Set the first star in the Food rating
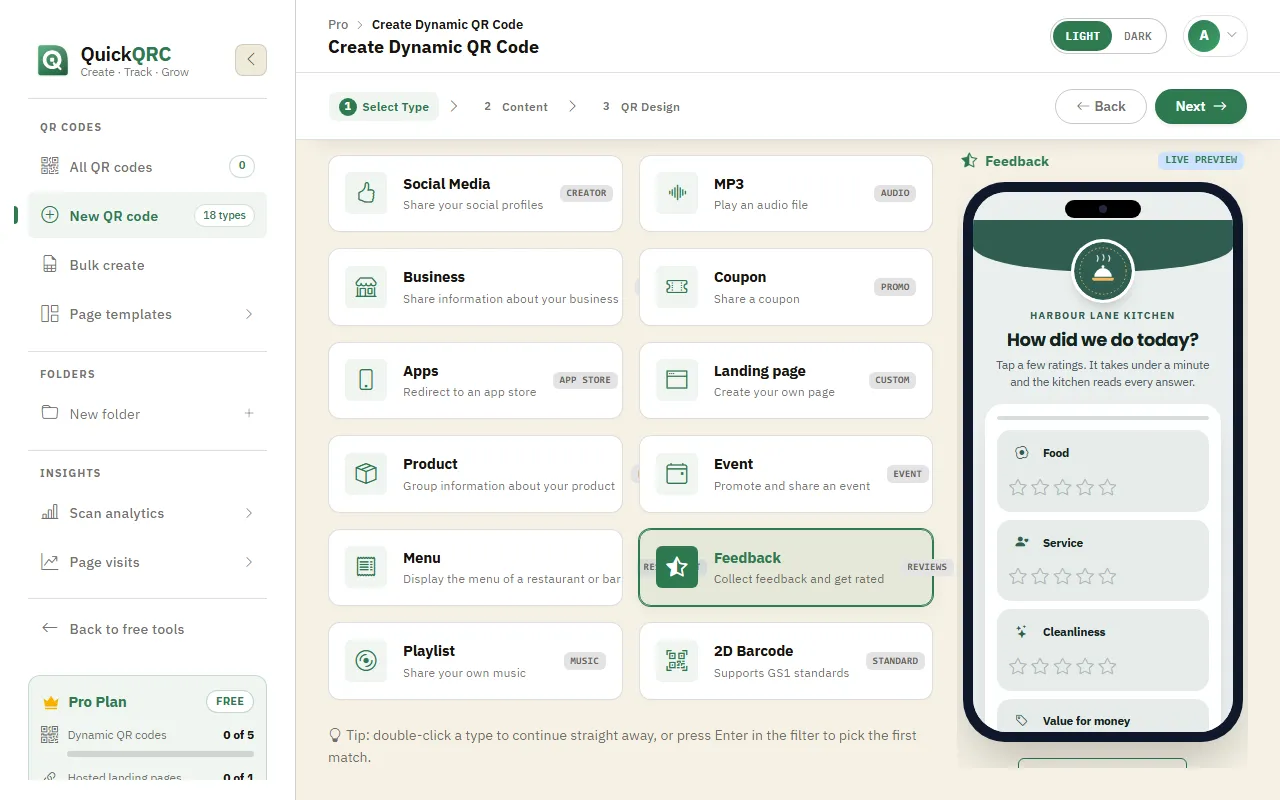Image resolution: width=1280 pixels, height=800 pixels. [1018, 488]
